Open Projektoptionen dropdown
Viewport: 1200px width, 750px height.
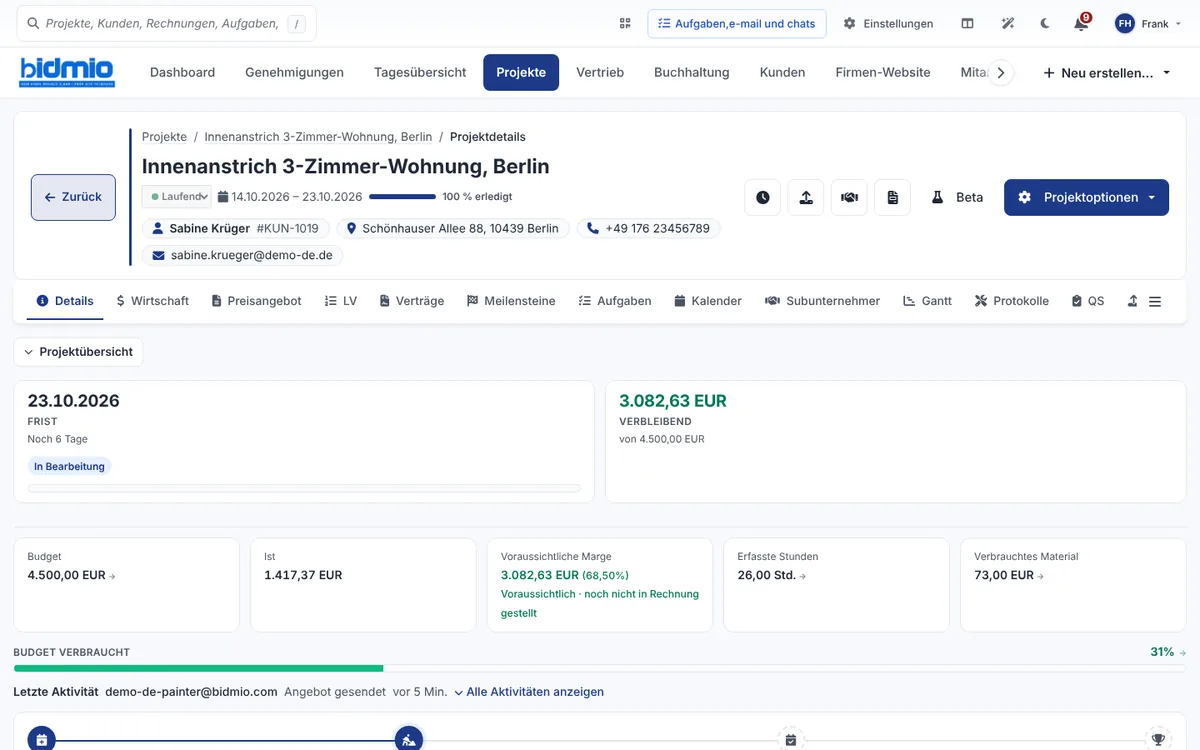tap(1086, 197)
